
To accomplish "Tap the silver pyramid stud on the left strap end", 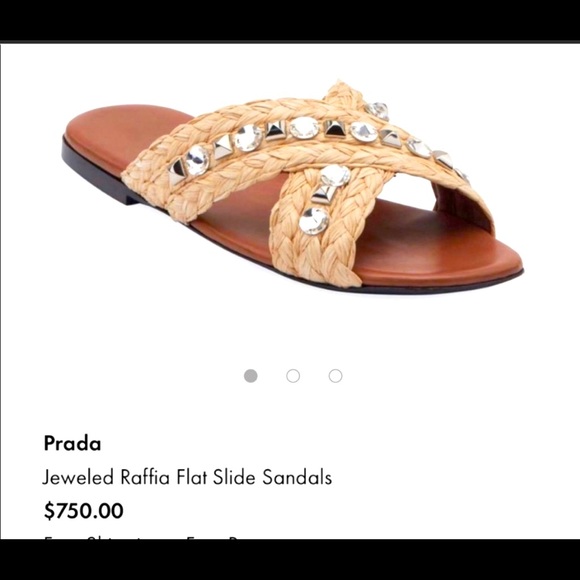I will (177, 173).
